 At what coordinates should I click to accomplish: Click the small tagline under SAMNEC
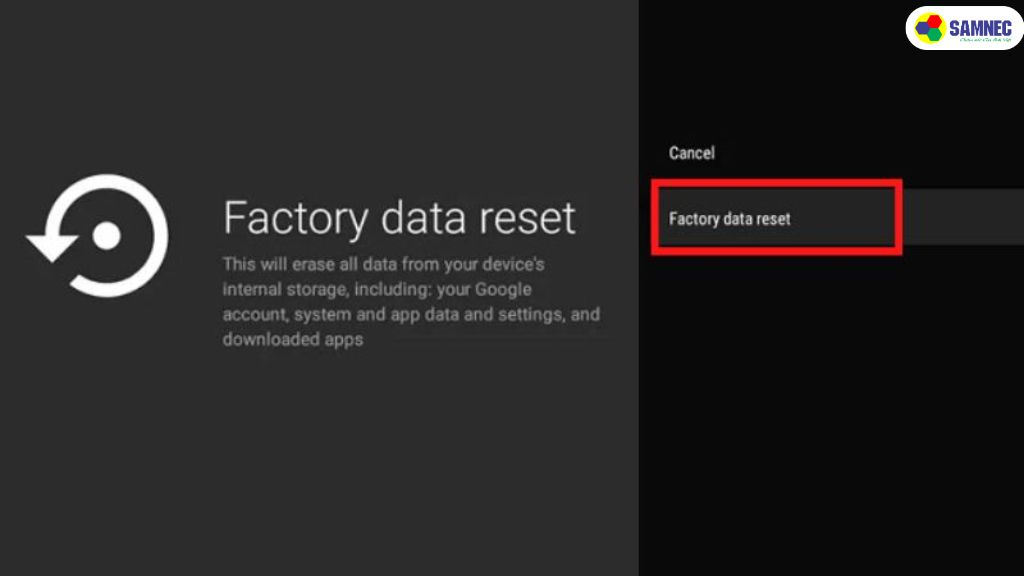pyautogui.click(x=980, y=40)
